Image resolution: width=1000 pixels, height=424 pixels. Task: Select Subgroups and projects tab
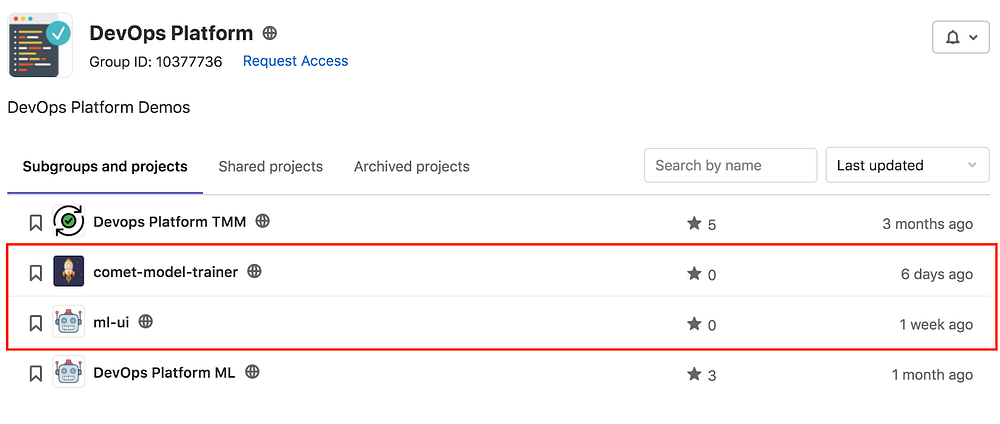point(105,166)
